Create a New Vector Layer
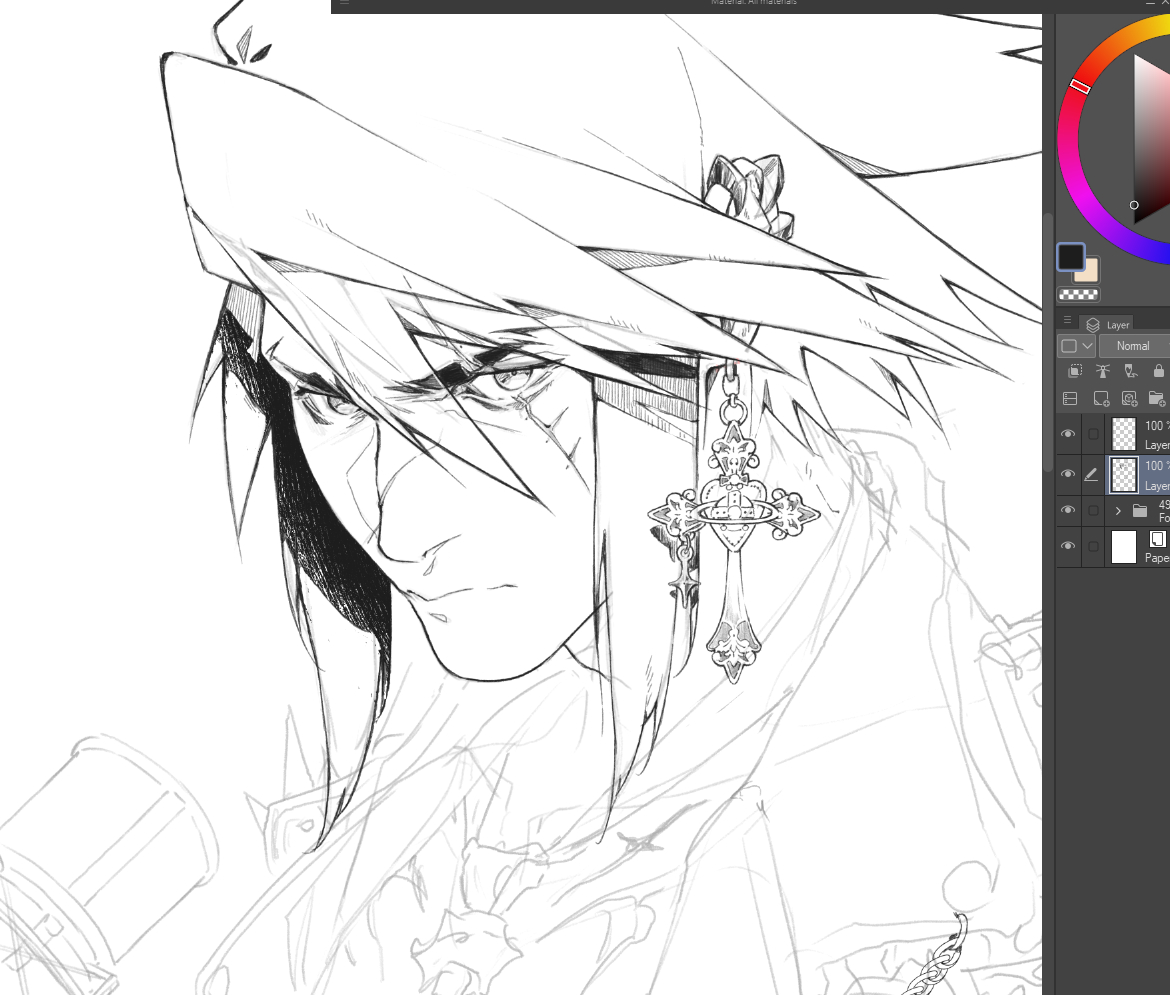This screenshot has height=995, width=1170. [1129, 399]
